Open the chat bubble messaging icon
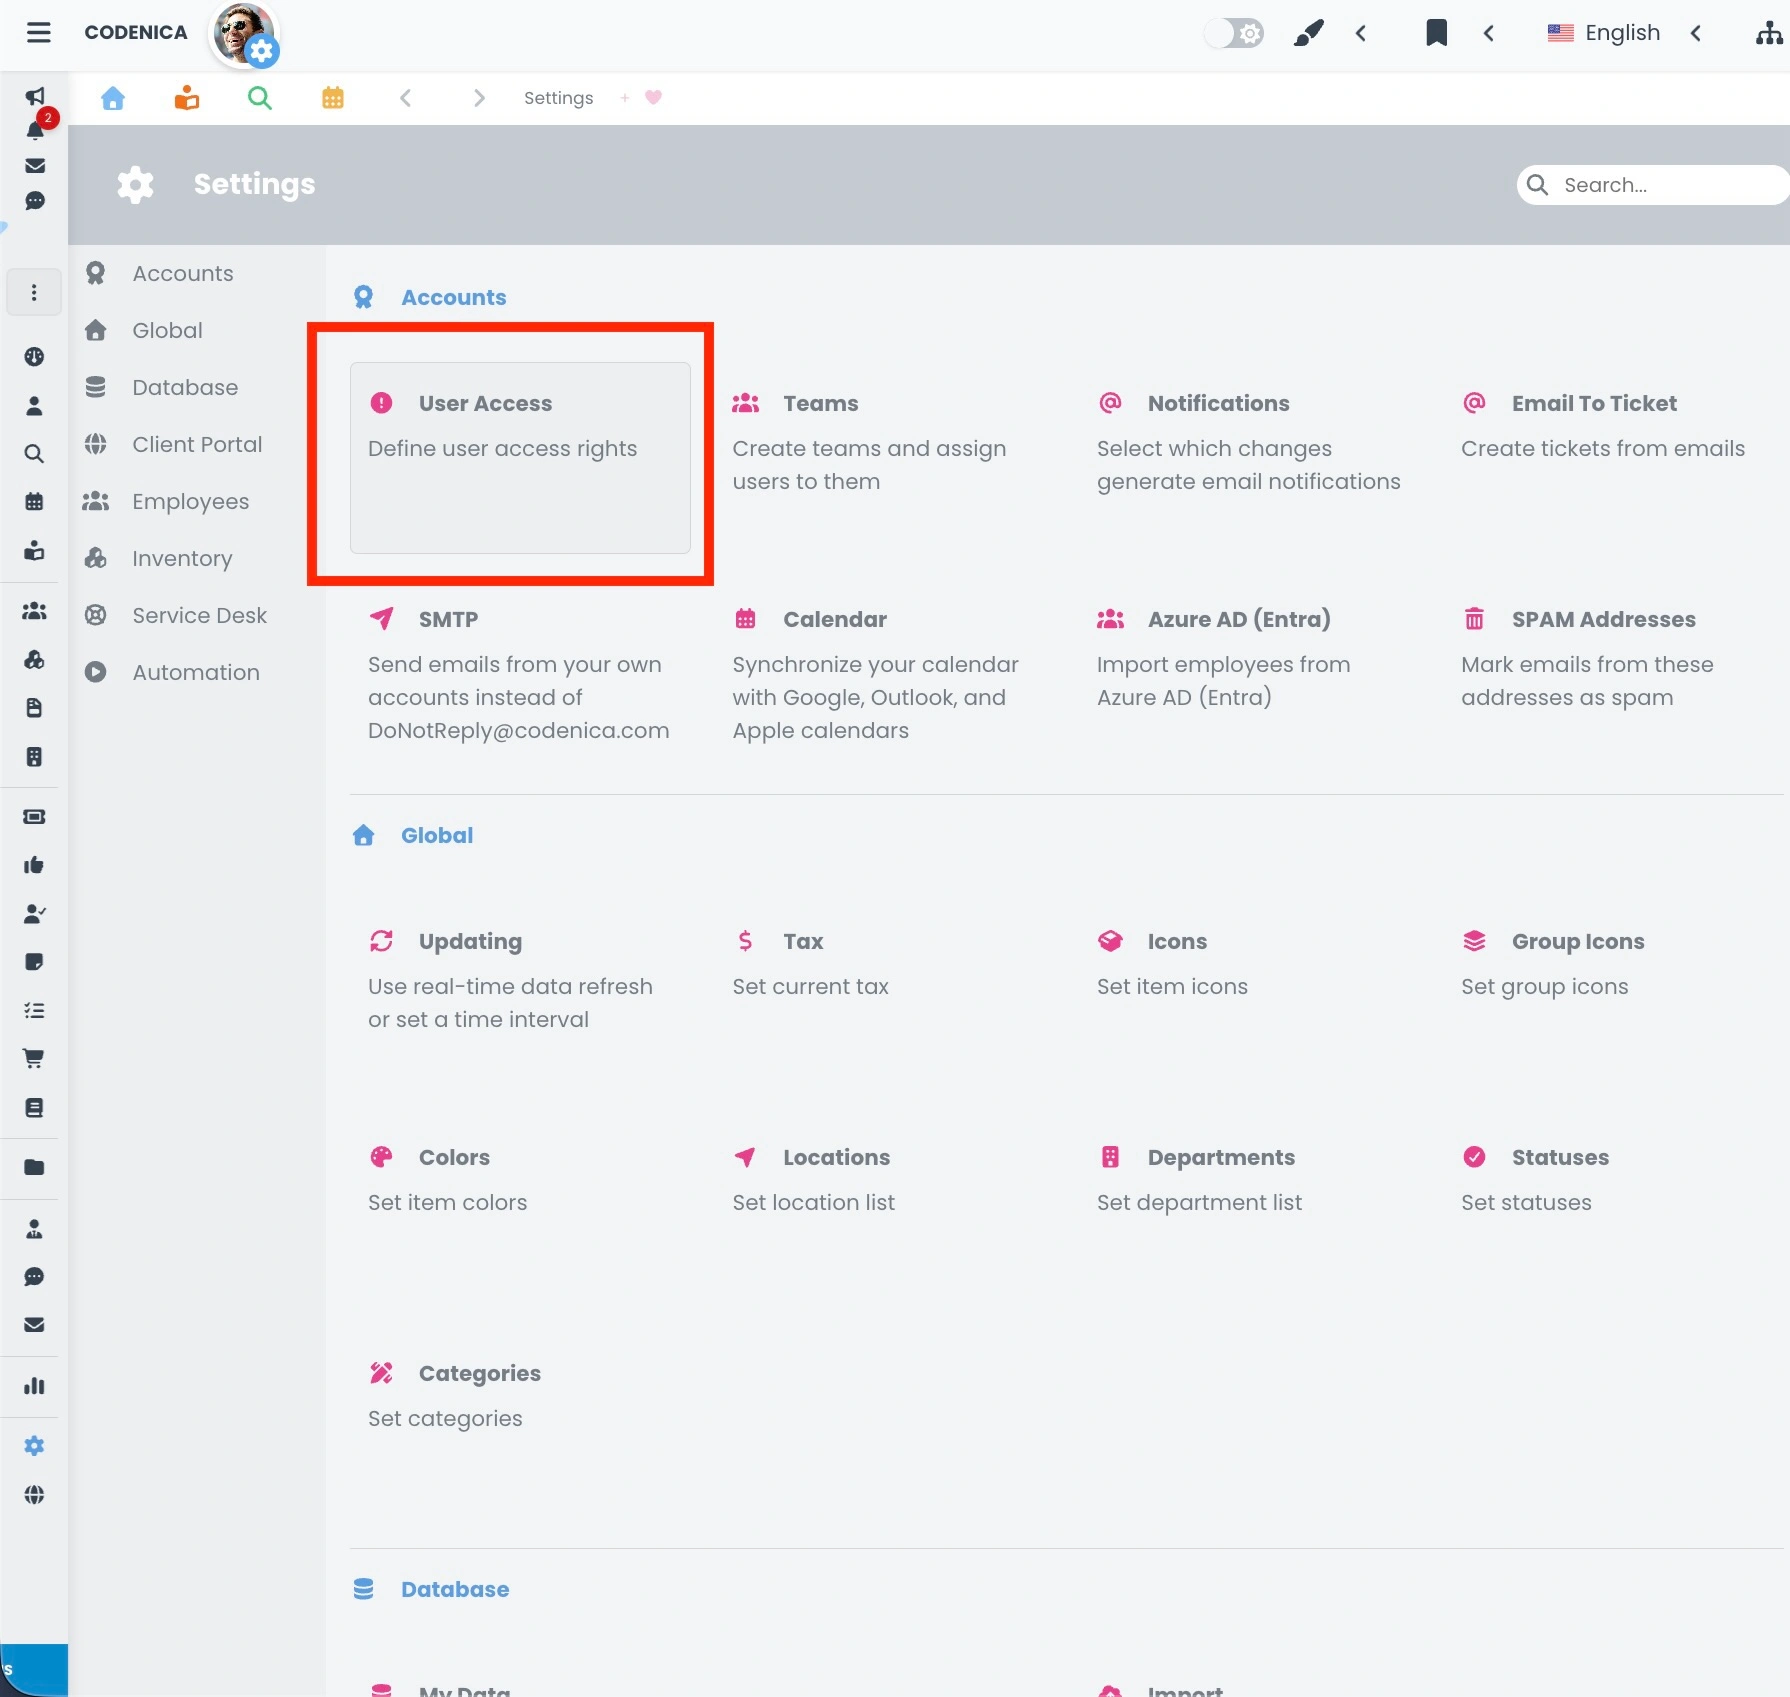 coord(35,200)
